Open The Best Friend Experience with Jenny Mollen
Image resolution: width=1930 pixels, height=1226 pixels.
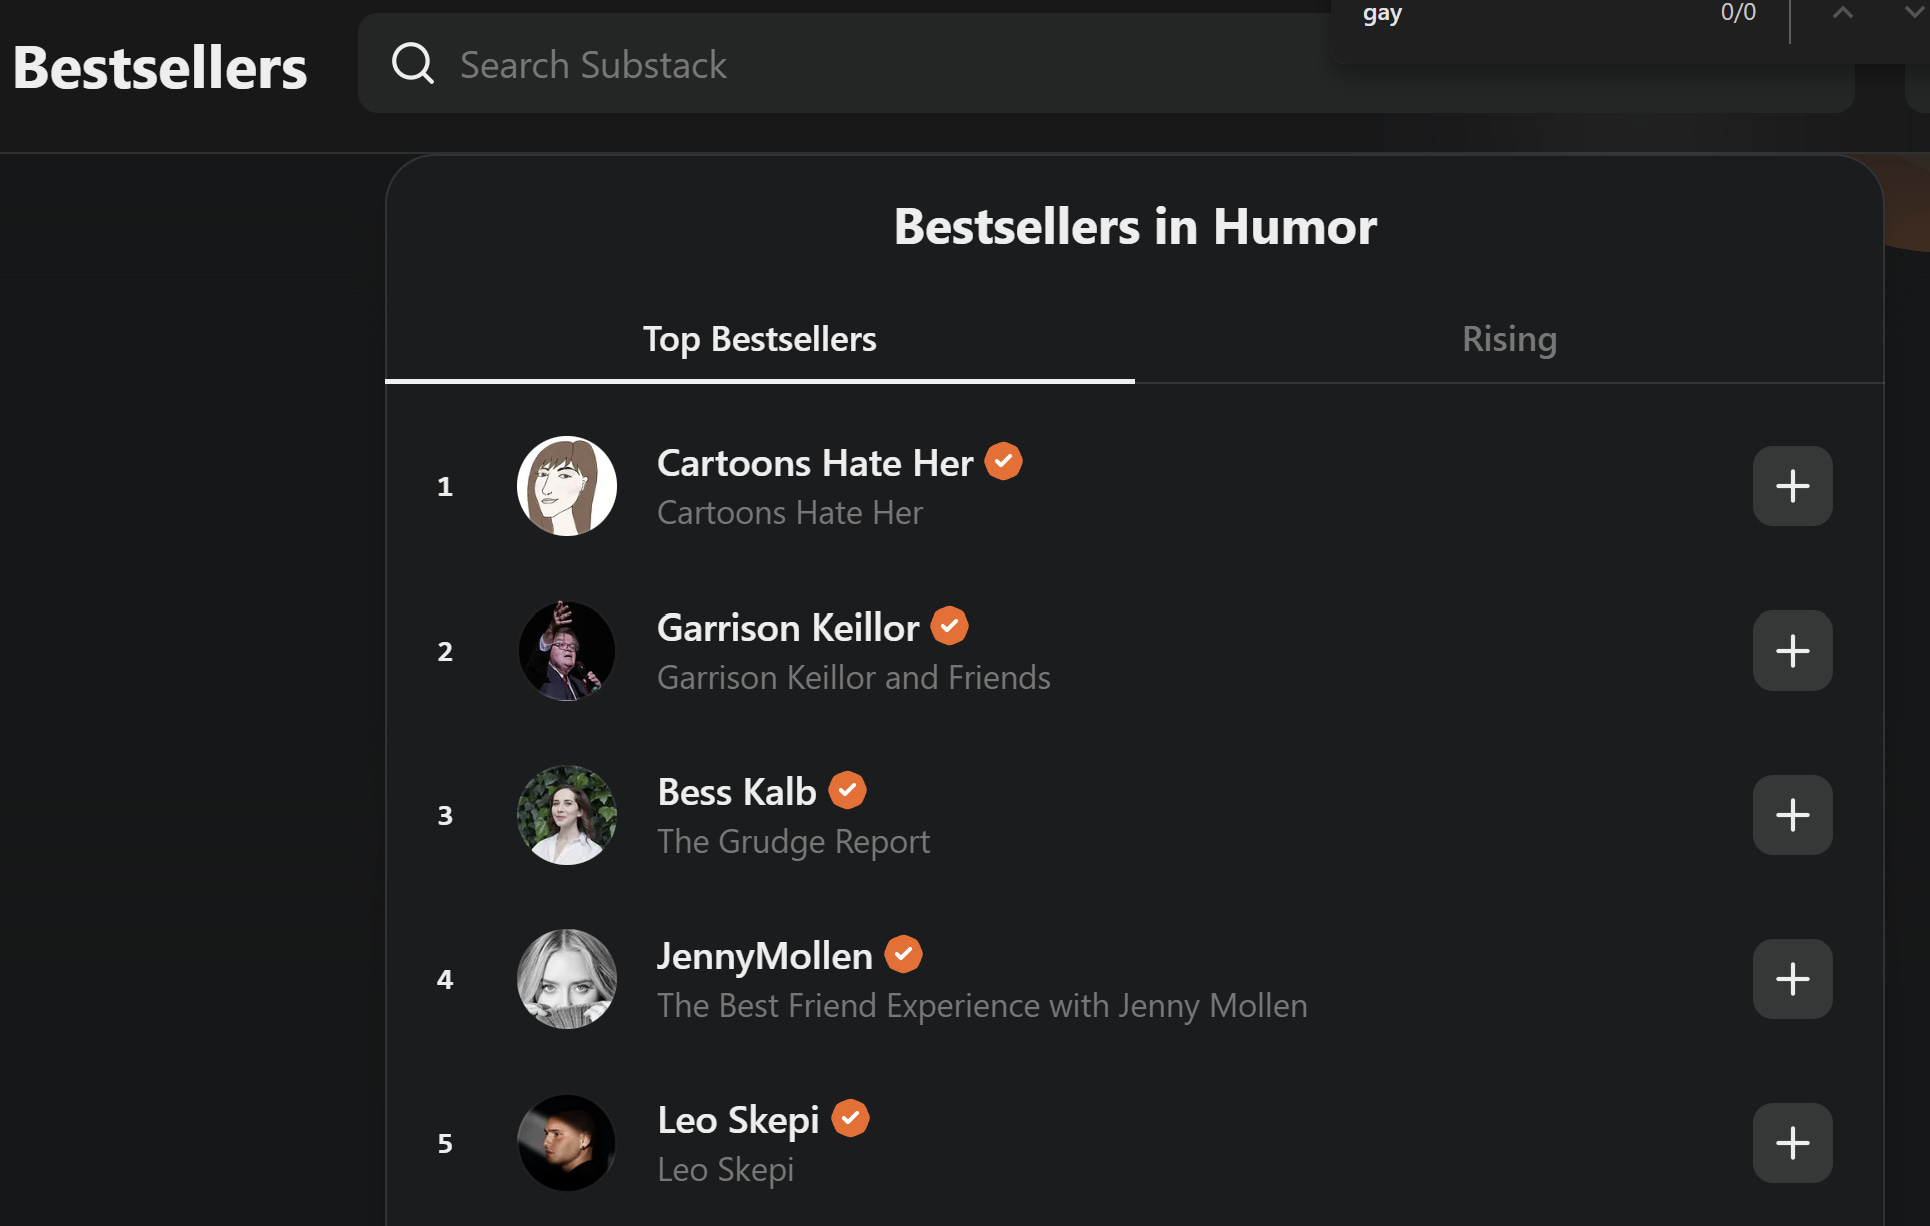pyautogui.click(x=982, y=1005)
